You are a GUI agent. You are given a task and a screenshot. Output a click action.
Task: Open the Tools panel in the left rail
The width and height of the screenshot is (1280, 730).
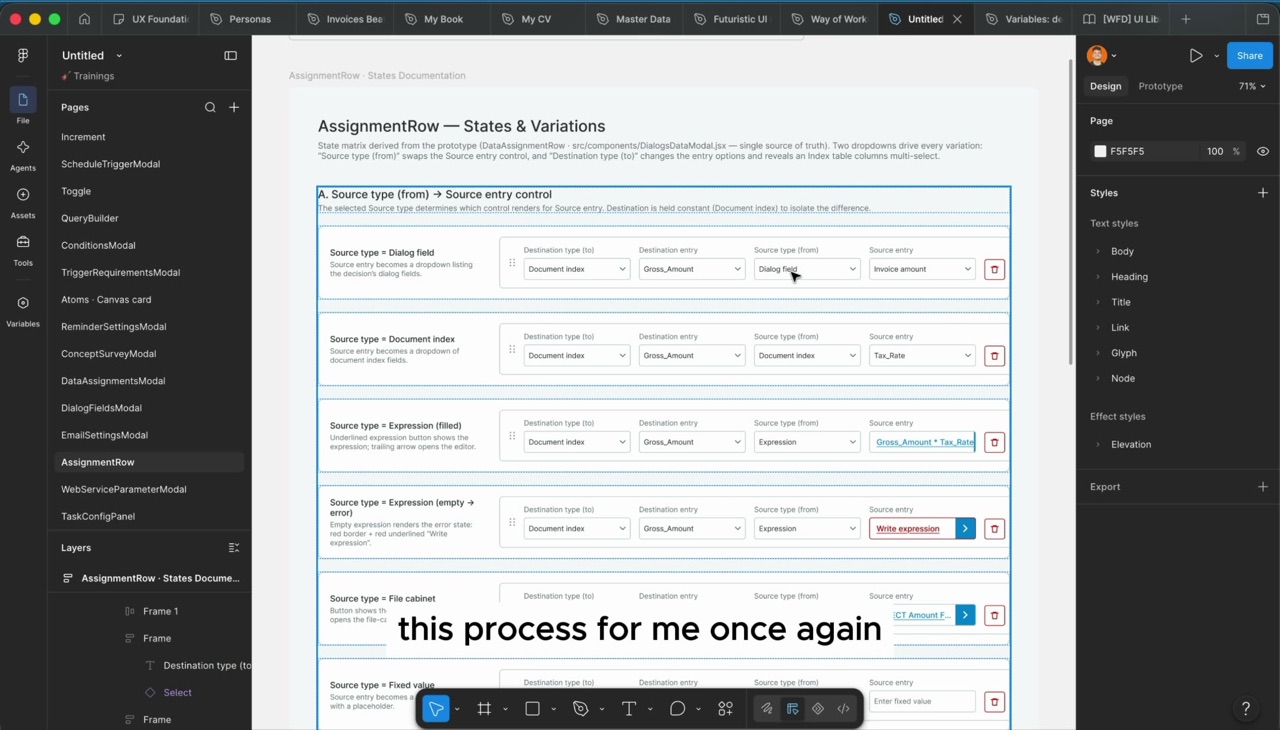pos(23,249)
